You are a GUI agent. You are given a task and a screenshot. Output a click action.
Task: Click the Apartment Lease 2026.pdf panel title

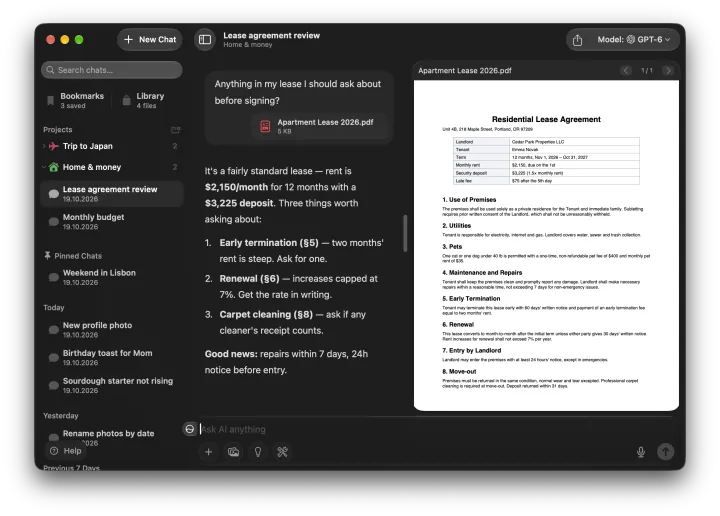[465, 71]
